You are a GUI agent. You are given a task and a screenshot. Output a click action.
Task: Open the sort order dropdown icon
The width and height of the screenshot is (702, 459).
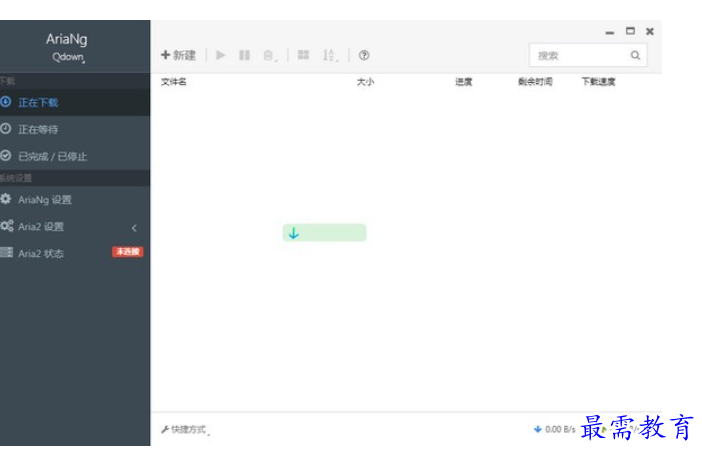click(330, 56)
